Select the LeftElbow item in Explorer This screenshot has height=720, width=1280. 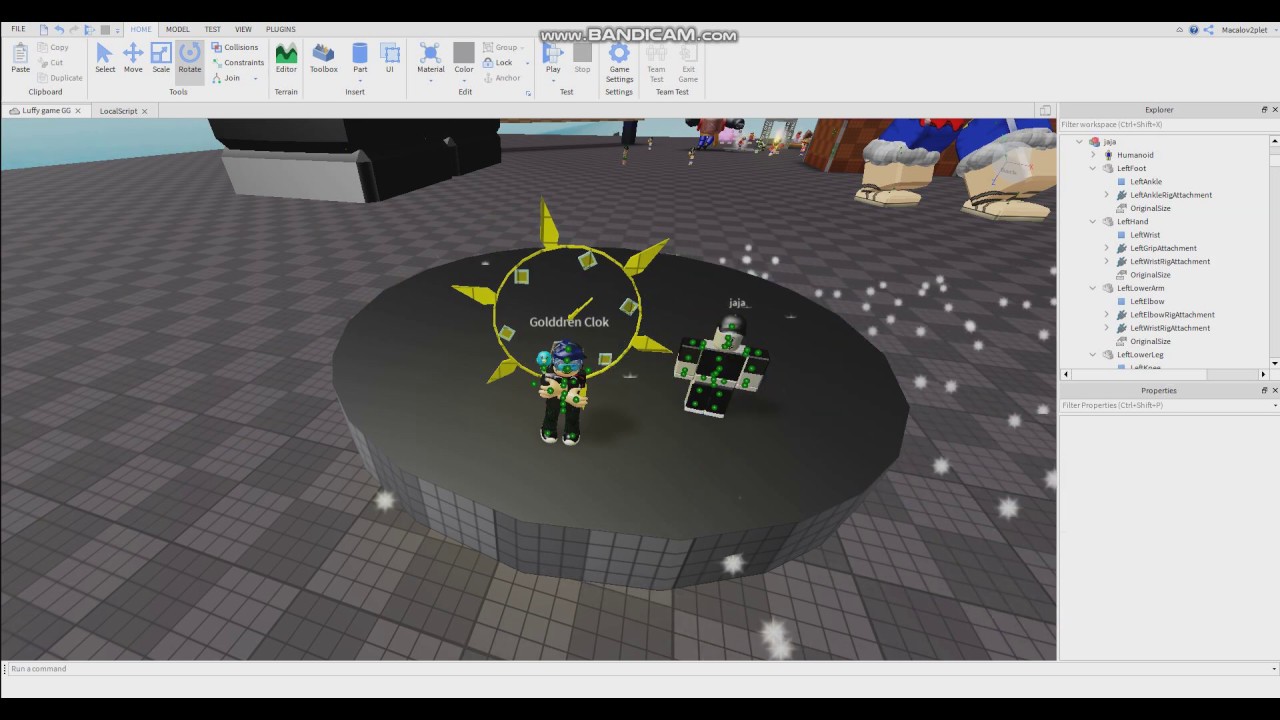[x=1147, y=301]
